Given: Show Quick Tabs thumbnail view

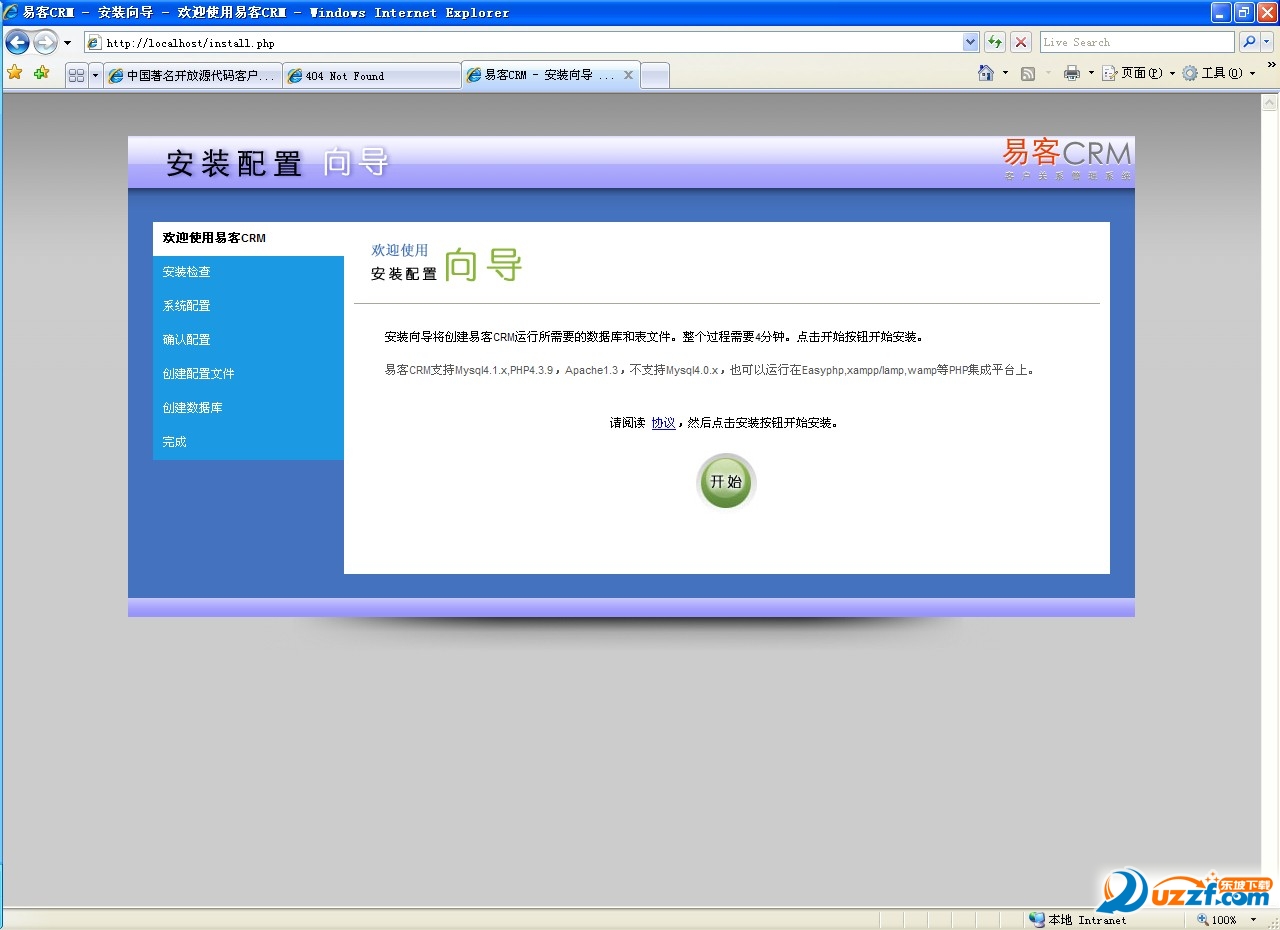Looking at the screenshot, I should (76, 75).
